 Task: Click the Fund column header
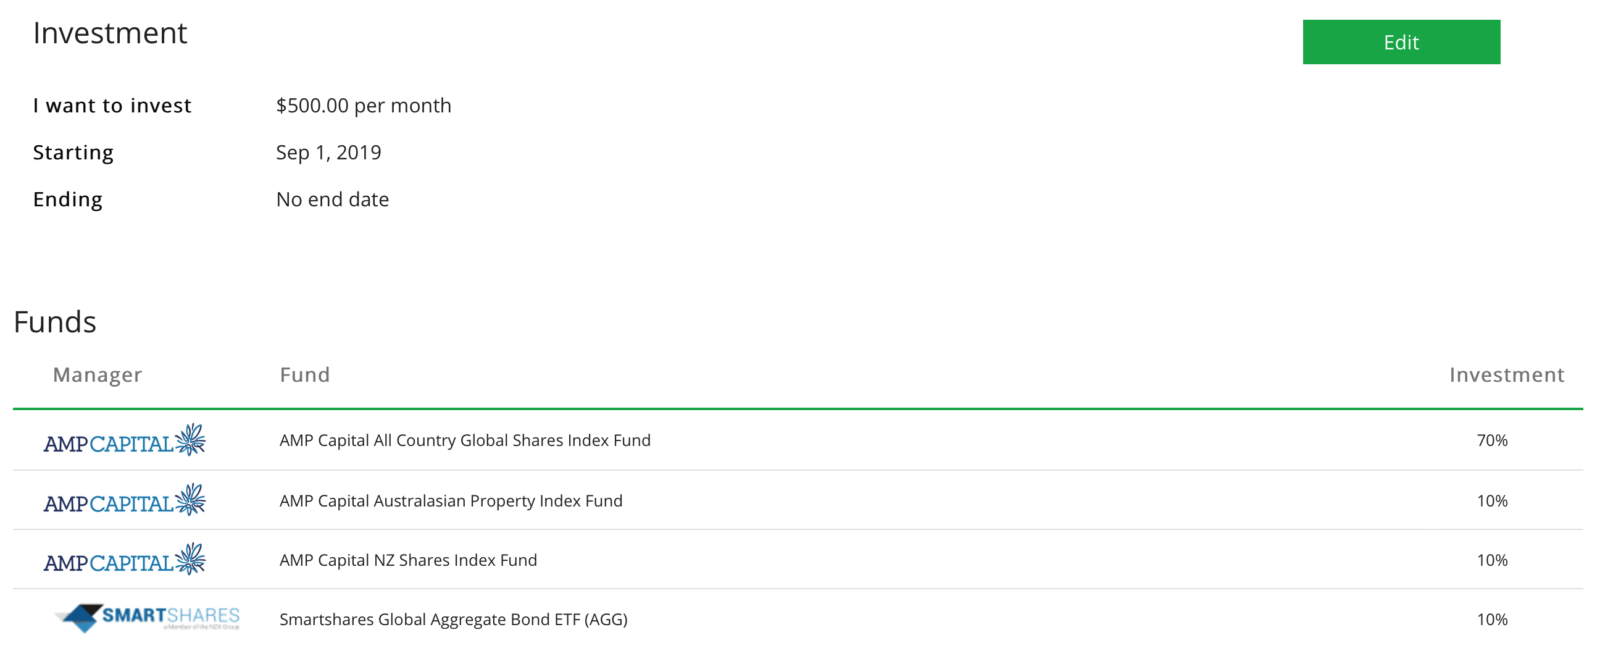click(x=304, y=375)
